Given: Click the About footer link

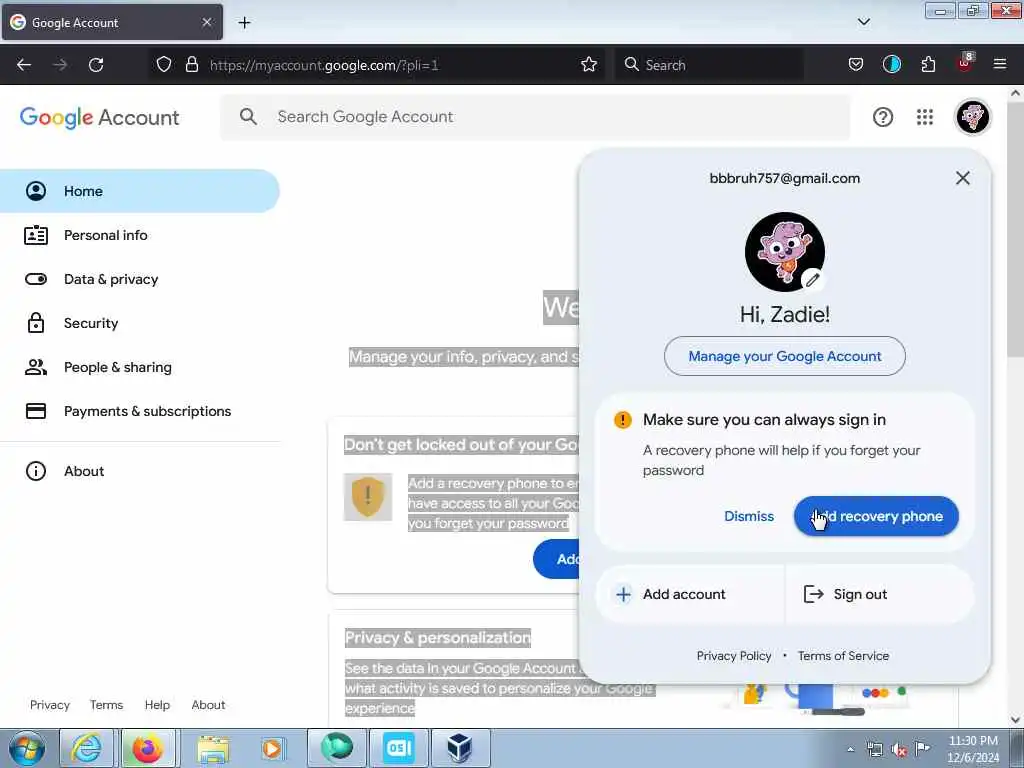Looking at the screenshot, I should tap(208, 705).
